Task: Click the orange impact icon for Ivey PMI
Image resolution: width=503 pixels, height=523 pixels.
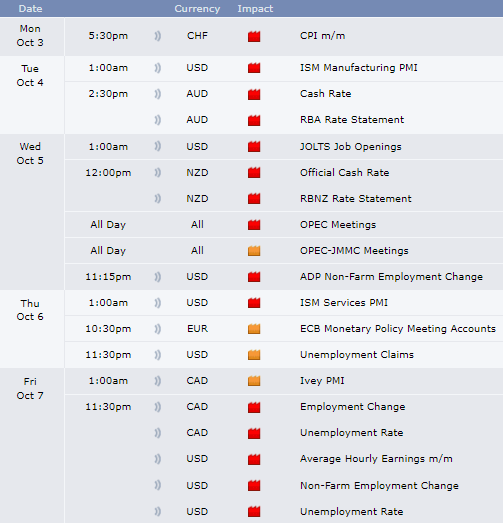Action: [x=254, y=381]
